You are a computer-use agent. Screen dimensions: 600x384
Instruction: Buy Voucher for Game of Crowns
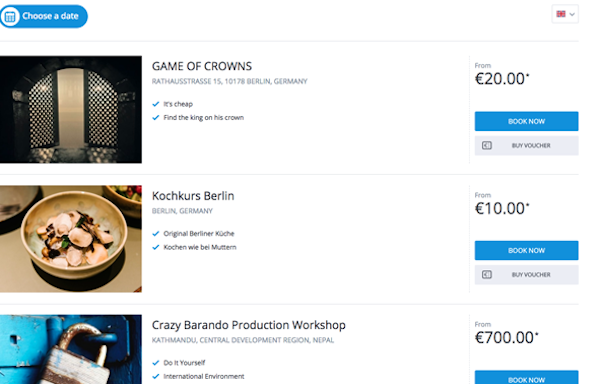coord(527,146)
